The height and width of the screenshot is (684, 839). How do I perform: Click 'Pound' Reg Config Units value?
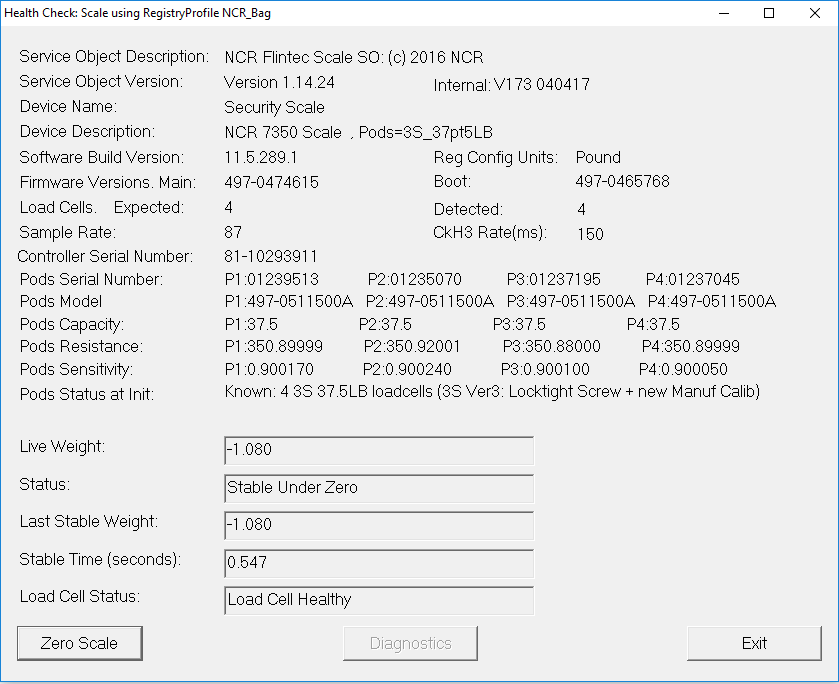(x=598, y=157)
